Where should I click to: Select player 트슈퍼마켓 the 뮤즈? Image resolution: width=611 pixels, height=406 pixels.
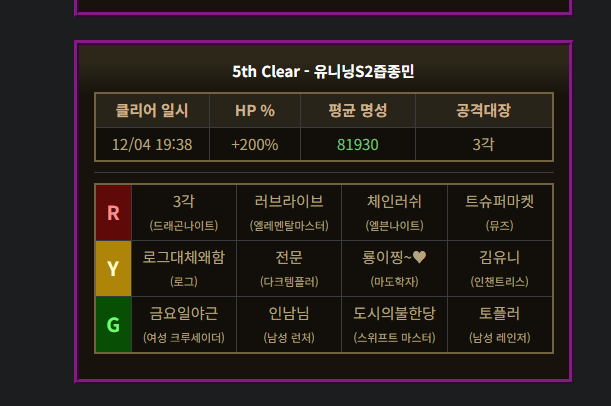(x=499, y=202)
